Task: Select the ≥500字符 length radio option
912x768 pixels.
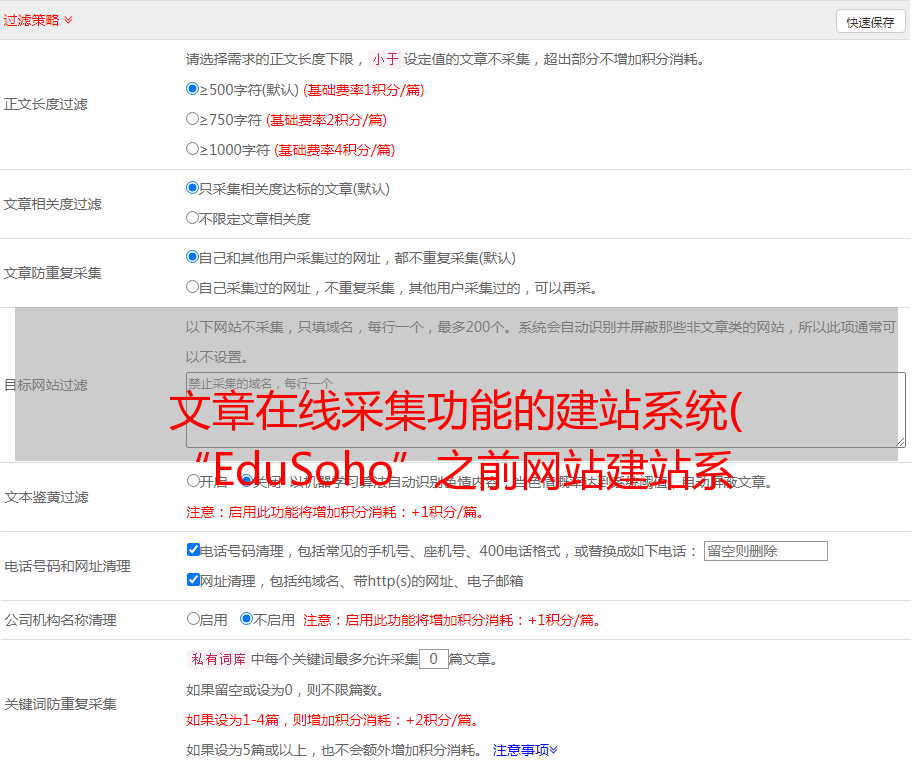Action: point(193,89)
